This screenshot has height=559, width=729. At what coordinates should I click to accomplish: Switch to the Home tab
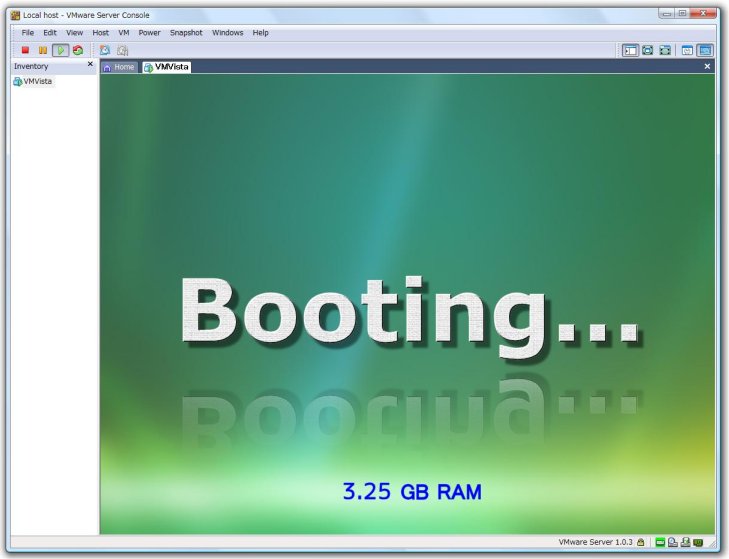tap(119, 67)
